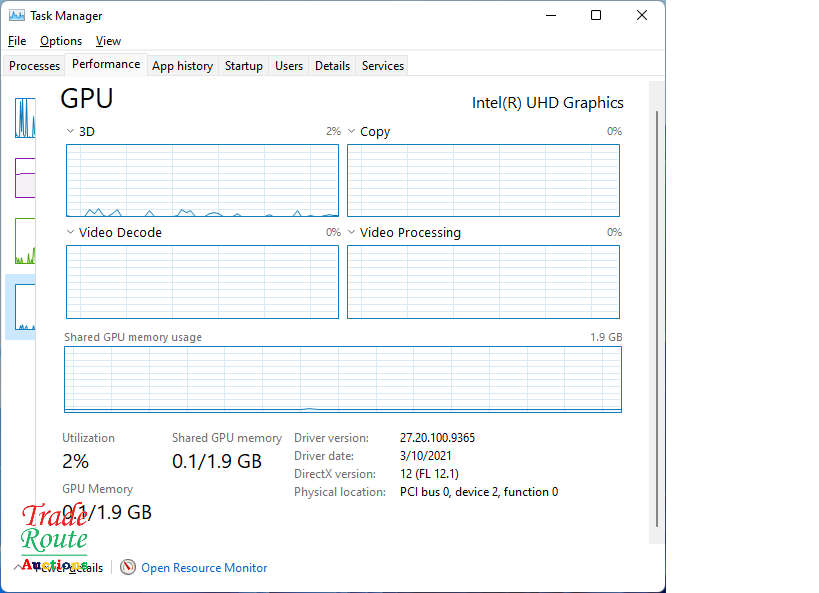The width and height of the screenshot is (819, 593).
Task: Open the 3D engine dropdown
Action: tap(70, 131)
